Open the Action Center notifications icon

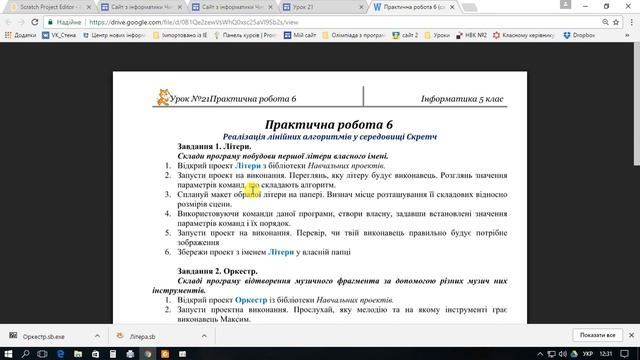[624, 354]
